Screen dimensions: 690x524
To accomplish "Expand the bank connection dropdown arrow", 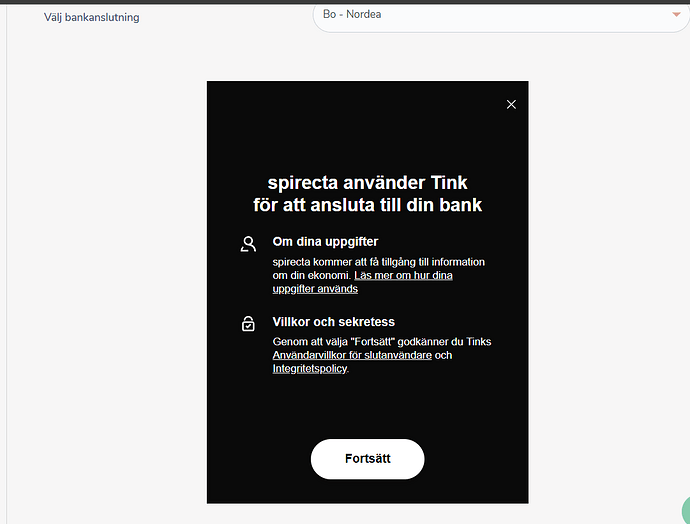I will coord(676,15).
